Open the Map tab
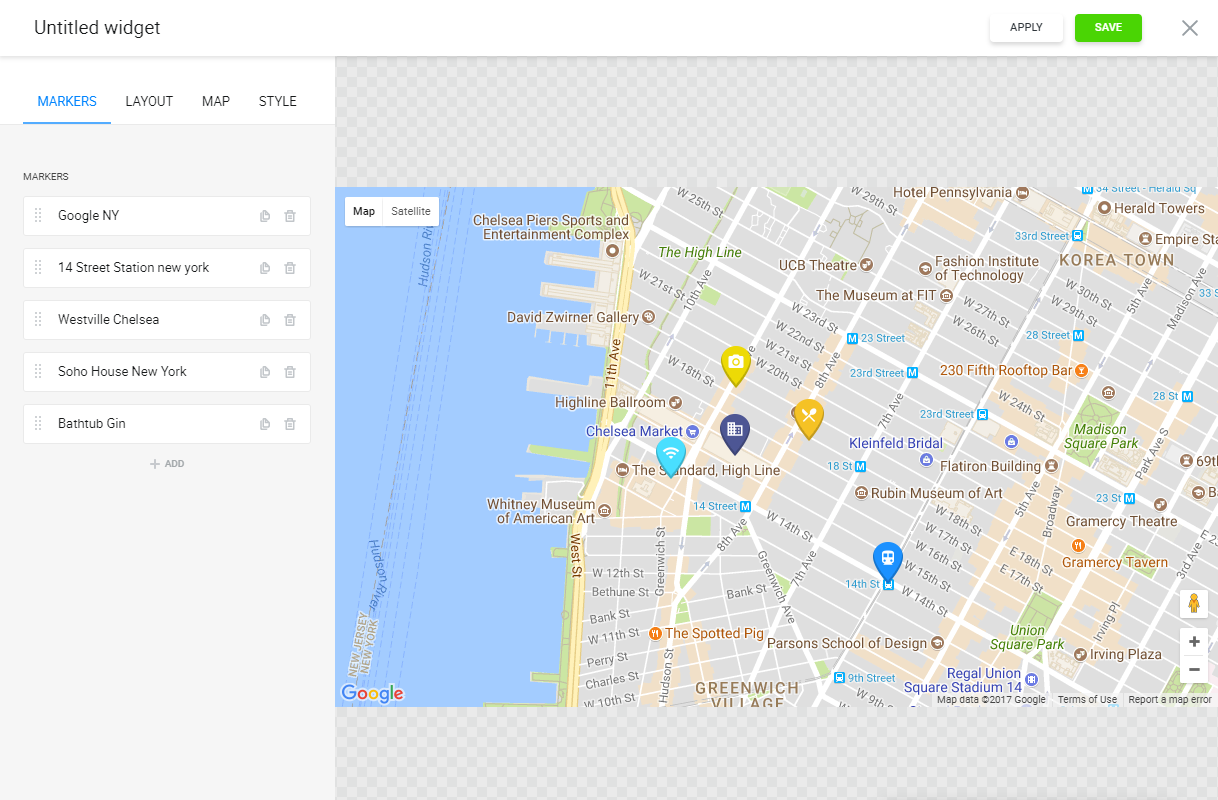This screenshot has width=1218, height=800. (216, 101)
